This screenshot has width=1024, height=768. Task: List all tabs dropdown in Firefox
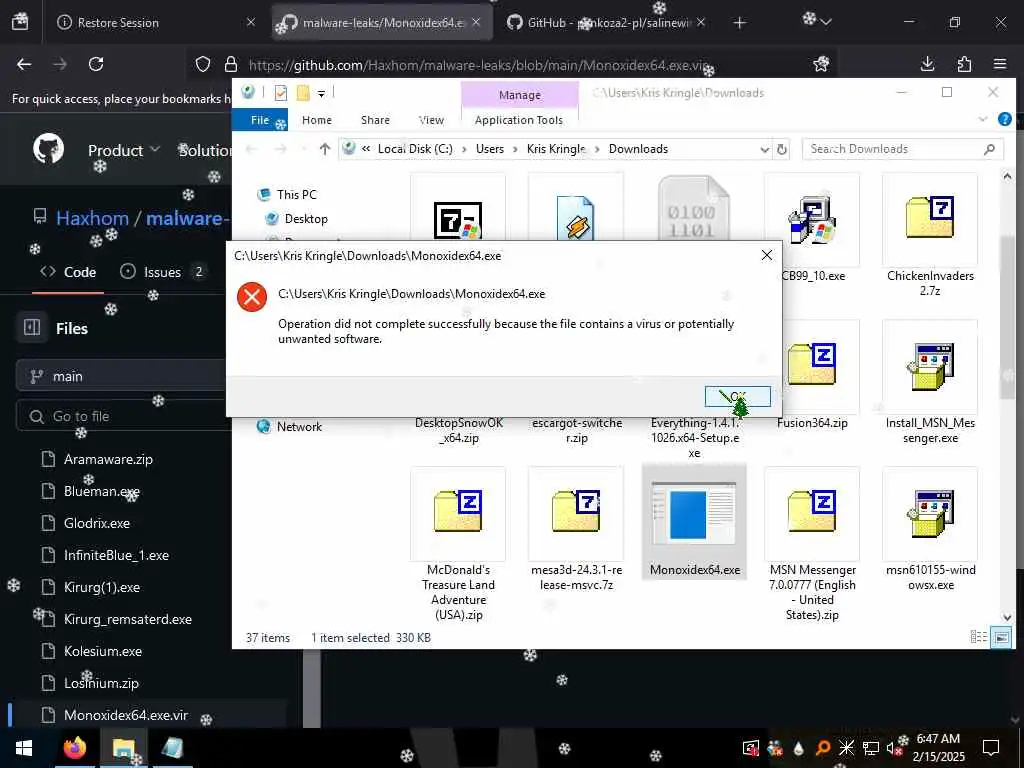point(826,22)
